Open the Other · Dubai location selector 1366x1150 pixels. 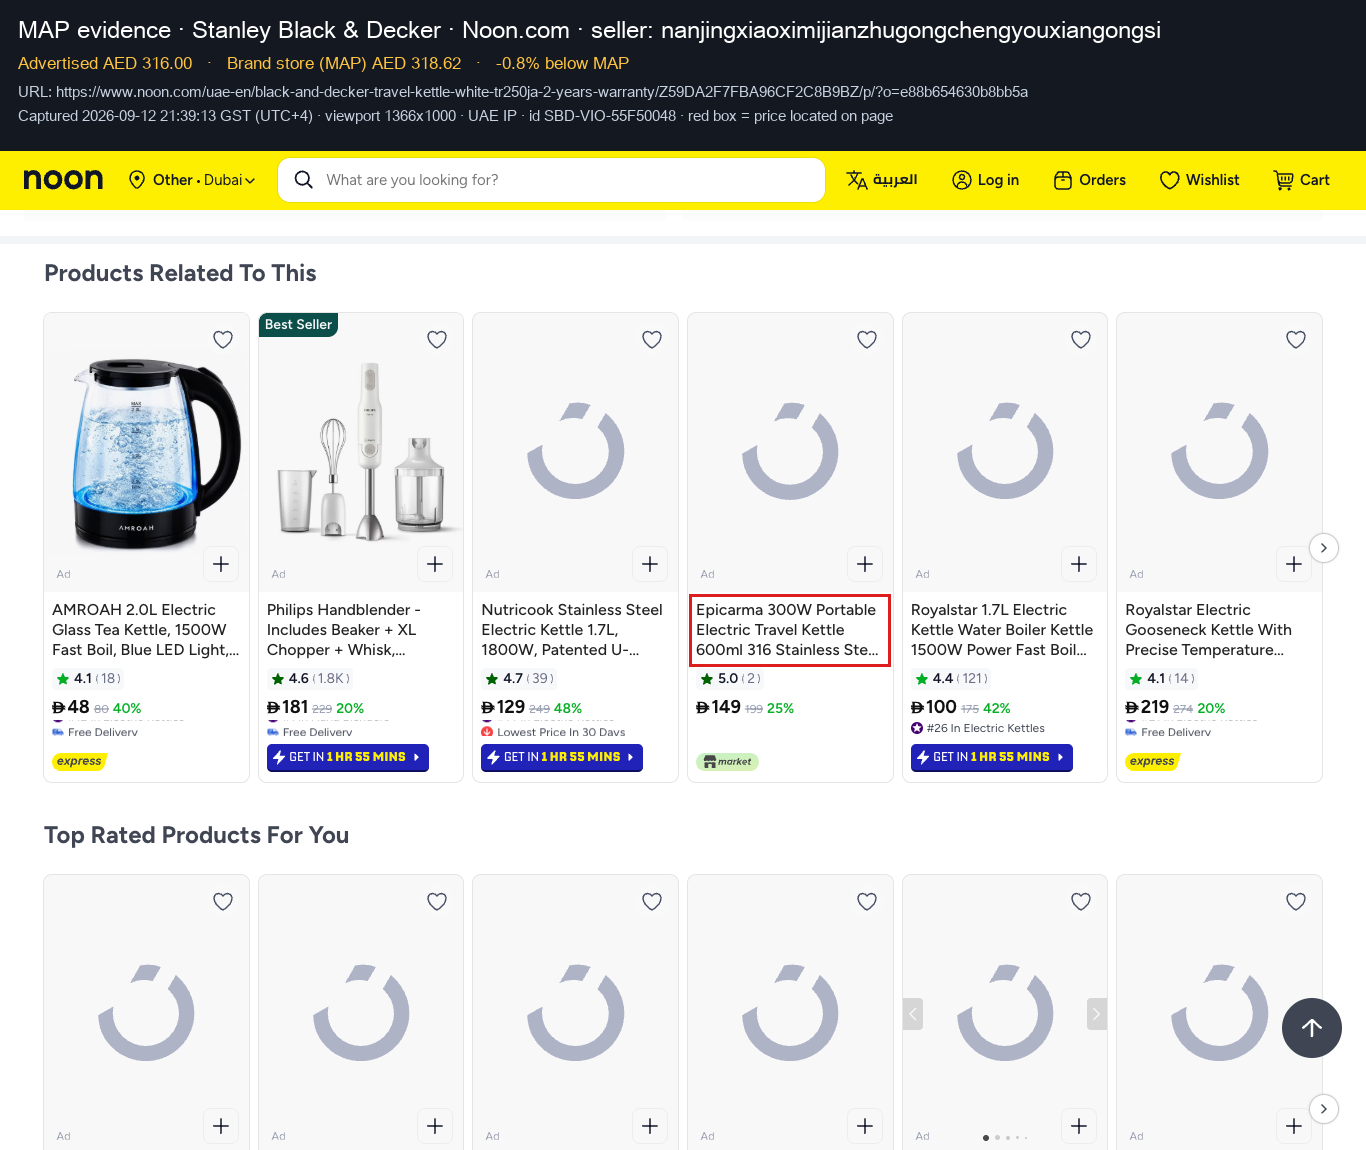192,180
